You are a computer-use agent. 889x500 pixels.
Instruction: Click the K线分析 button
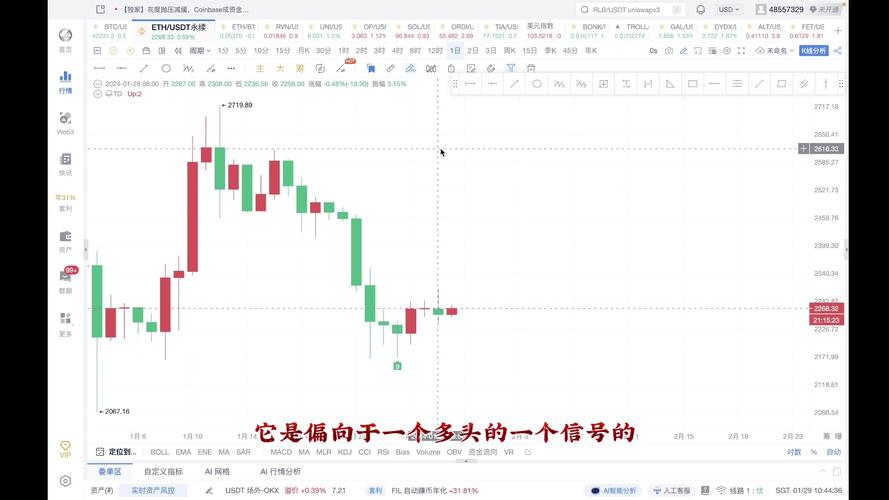click(814, 50)
